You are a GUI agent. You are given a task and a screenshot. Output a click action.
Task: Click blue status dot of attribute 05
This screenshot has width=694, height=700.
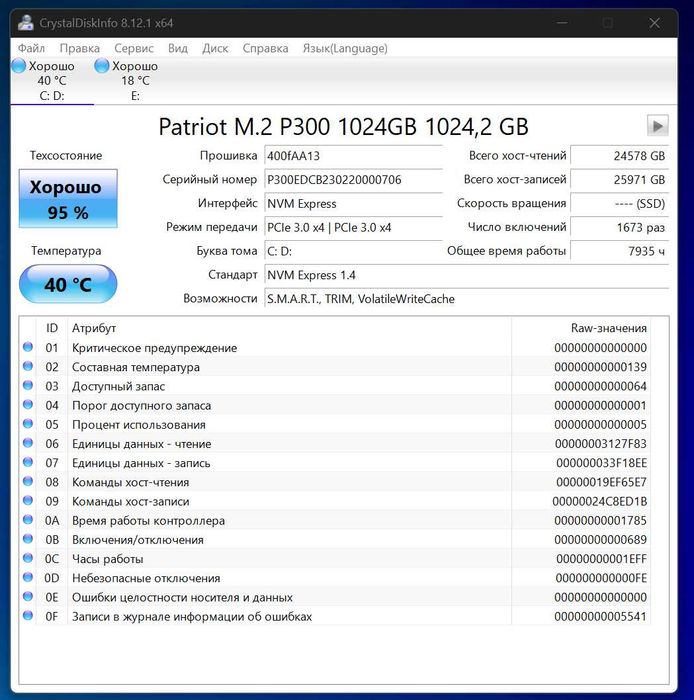(28, 424)
